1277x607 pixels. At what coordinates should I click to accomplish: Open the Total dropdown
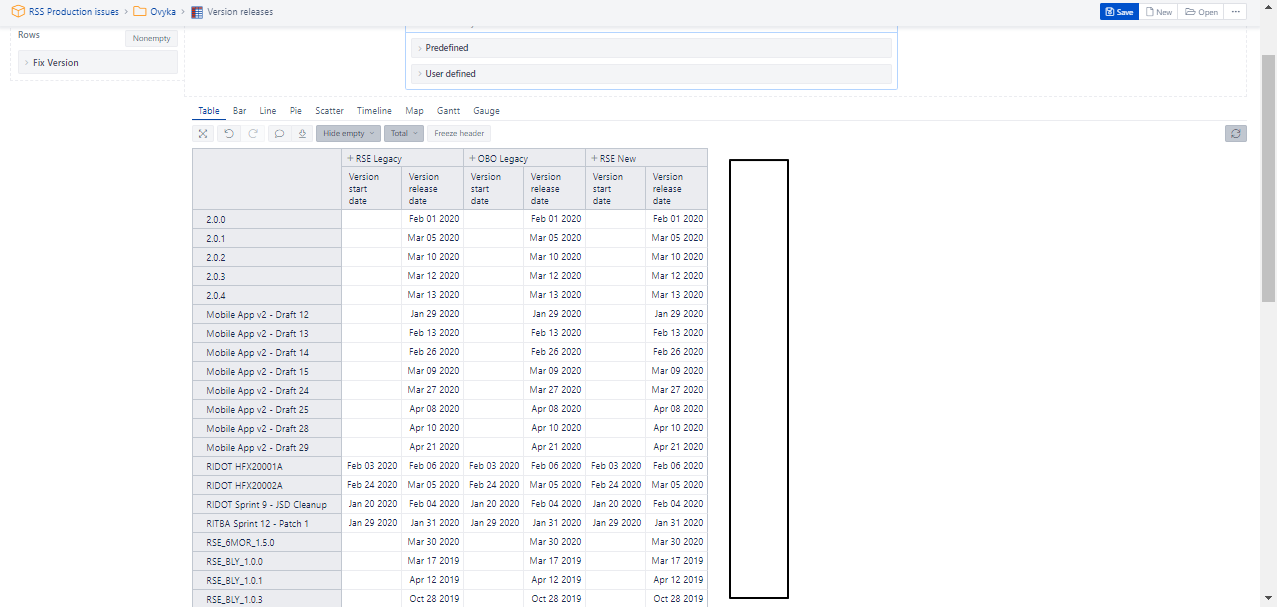pos(404,133)
